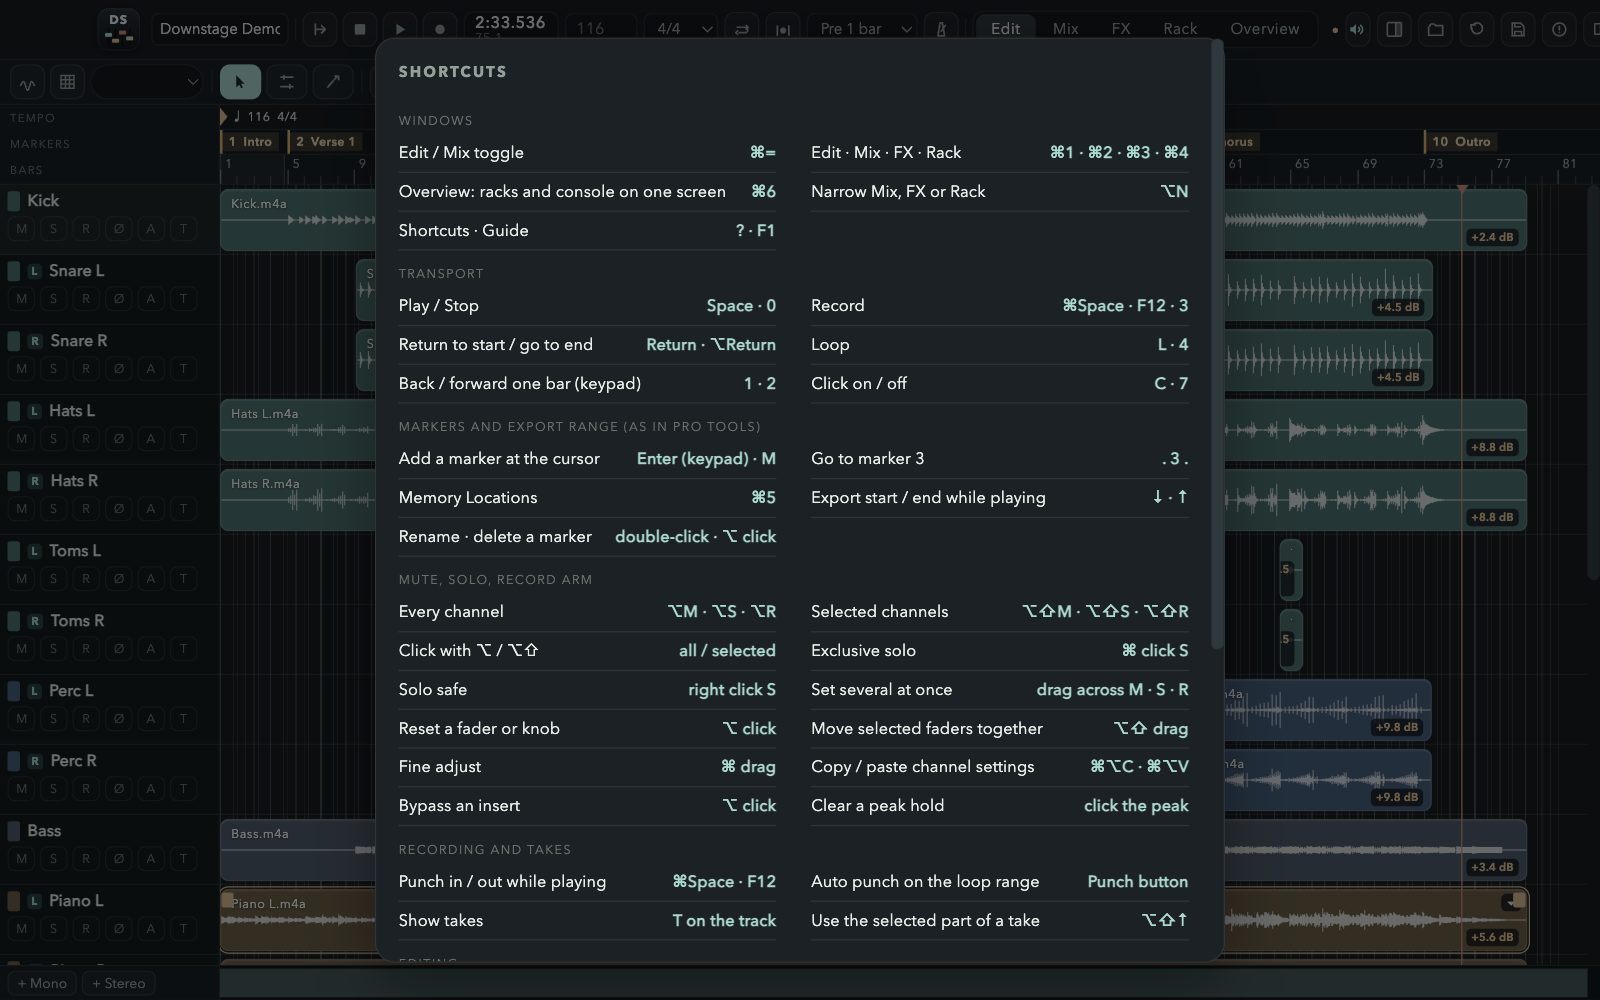Switch to the FX tab
1600x1000 pixels.
coord(1121,29)
